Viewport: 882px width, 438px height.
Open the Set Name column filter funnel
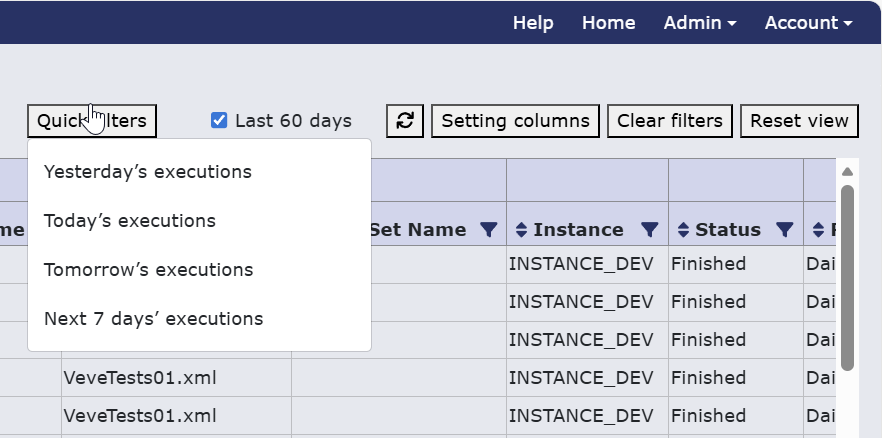click(489, 229)
